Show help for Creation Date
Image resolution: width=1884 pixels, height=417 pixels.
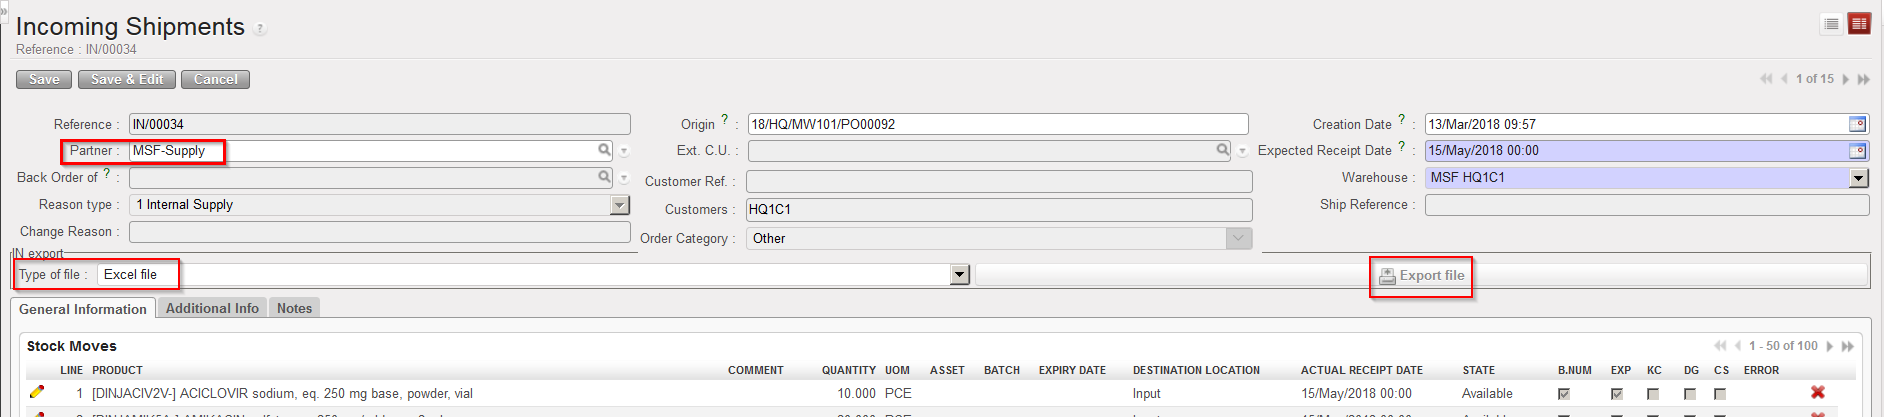1402,119
